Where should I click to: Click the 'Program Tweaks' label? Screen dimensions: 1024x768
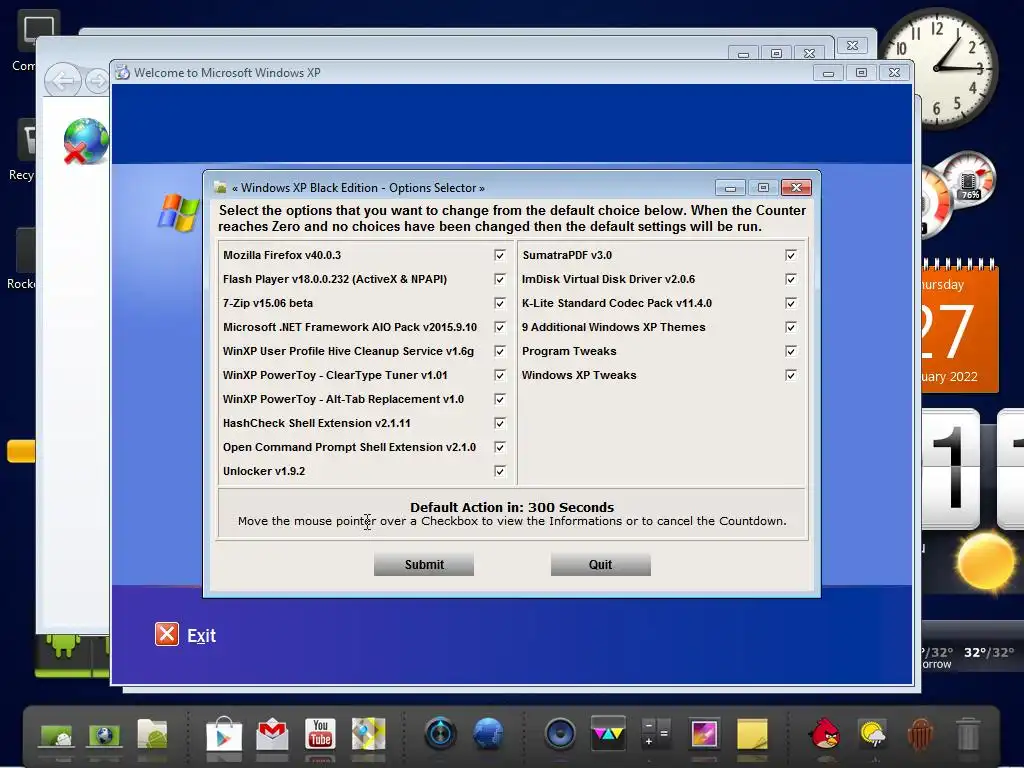[x=569, y=351]
